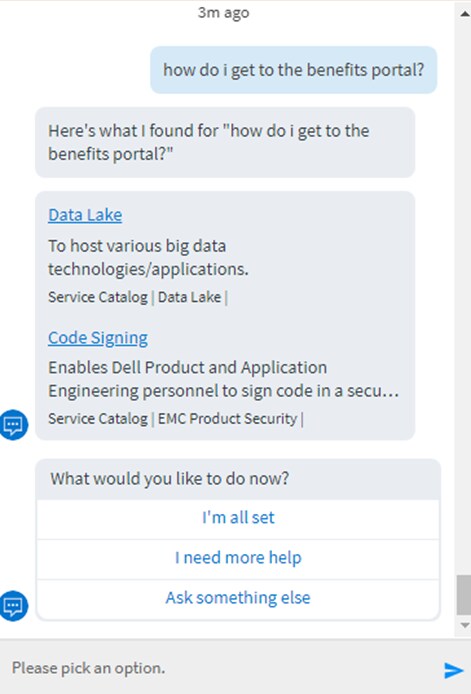Open the Code Signing link

(98, 338)
